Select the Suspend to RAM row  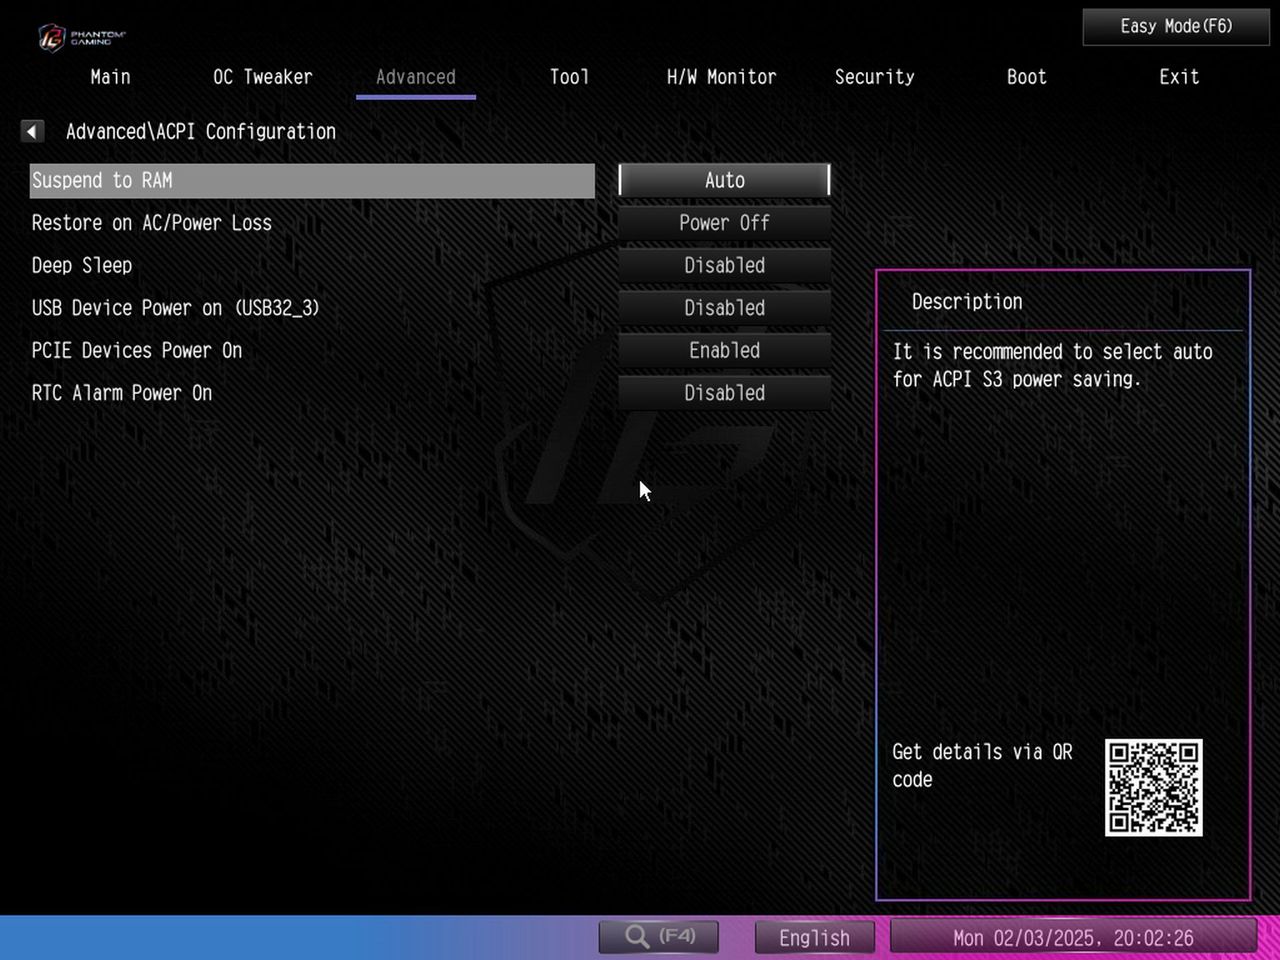point(312,180)
